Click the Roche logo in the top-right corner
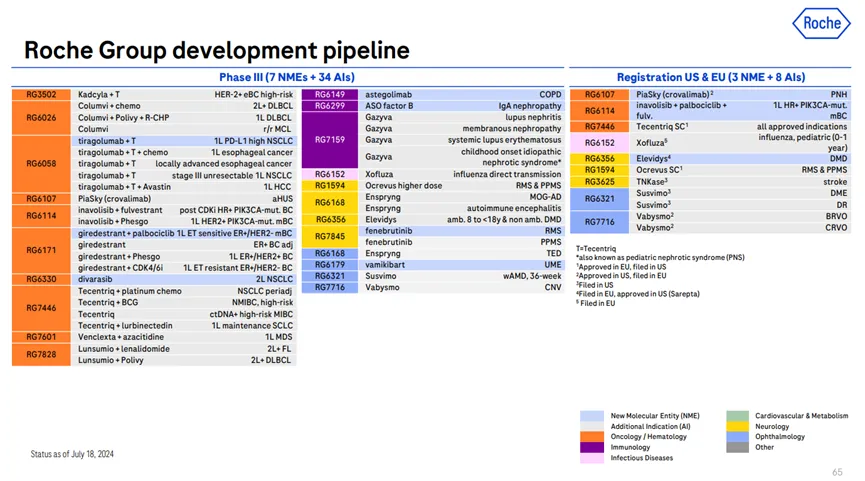Viewport: 865px width, 481px height. point(821,24)
